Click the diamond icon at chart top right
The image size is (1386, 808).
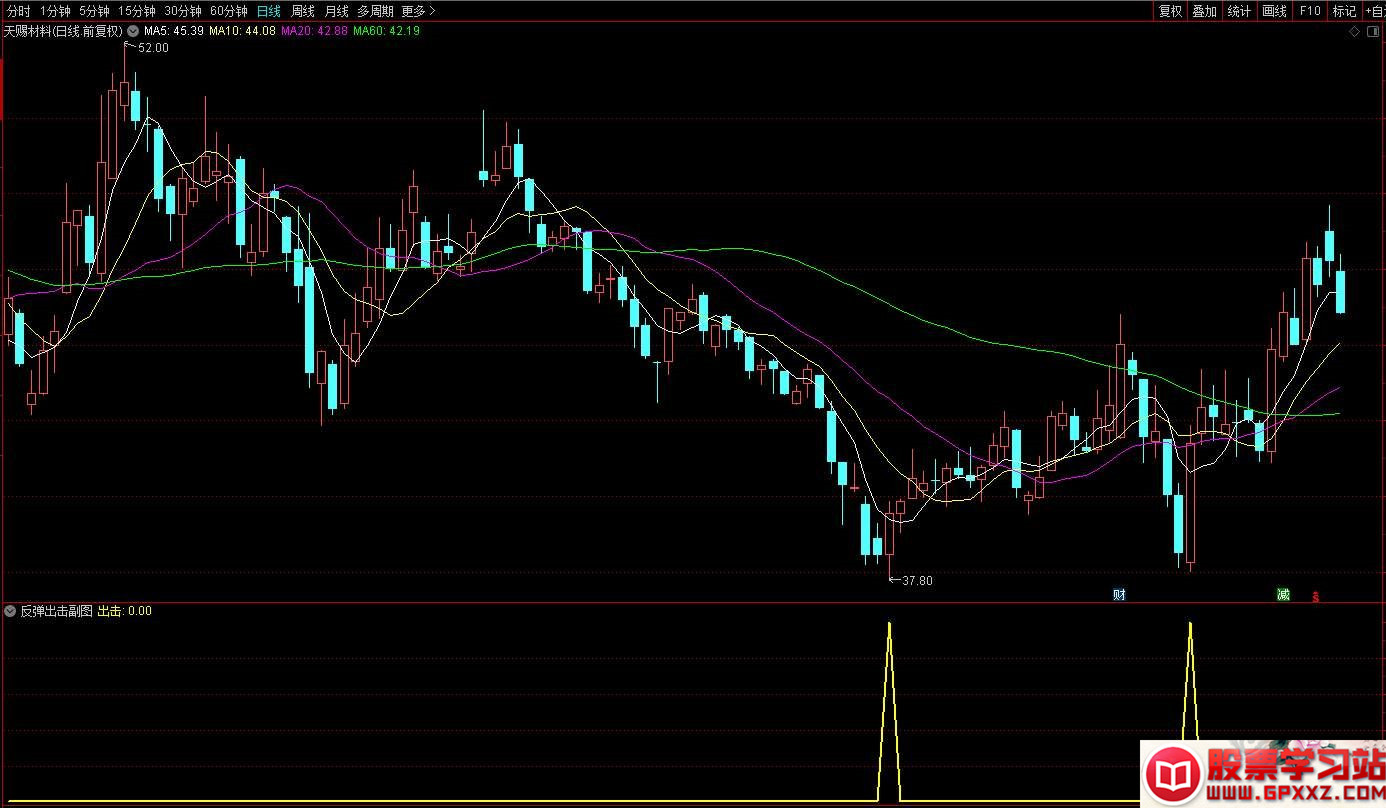click(x=1355, y=32)
